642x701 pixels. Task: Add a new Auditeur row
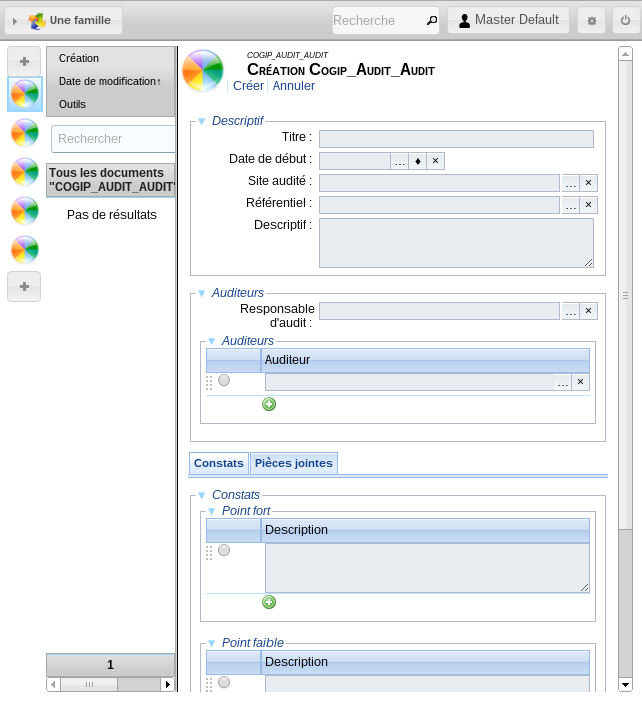(x=269, y=404)
